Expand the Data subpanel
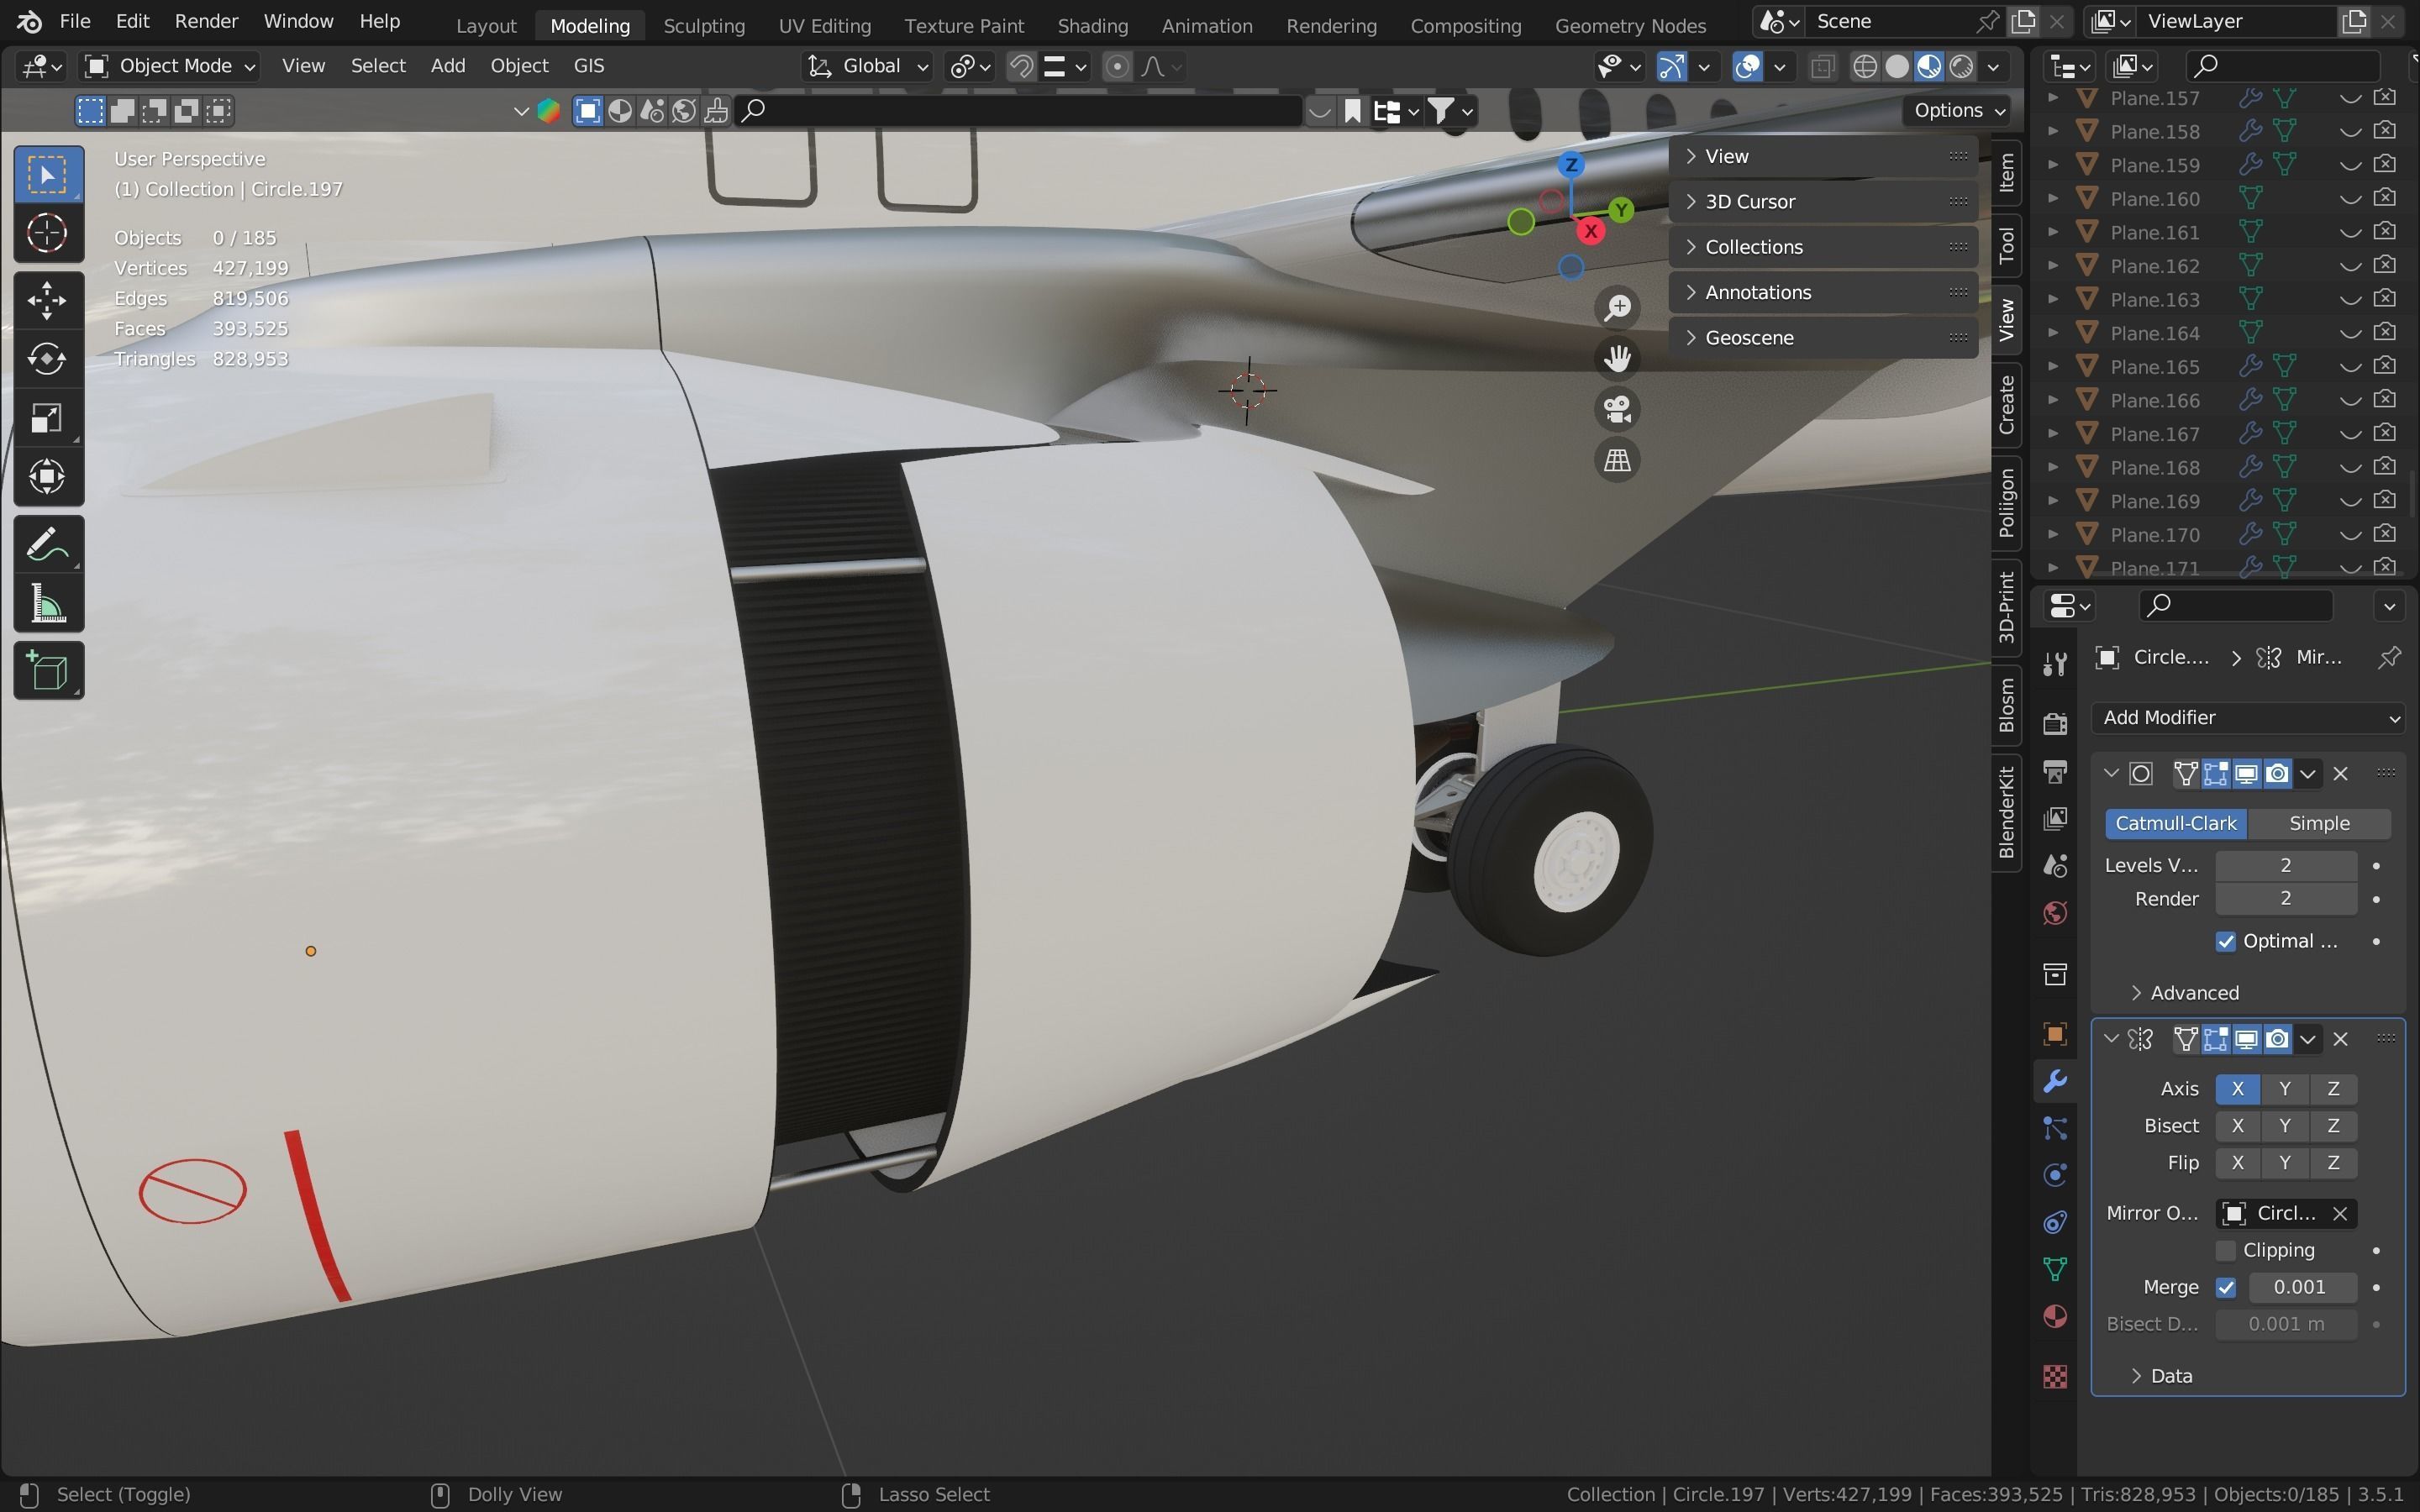 [2161, 1376]
